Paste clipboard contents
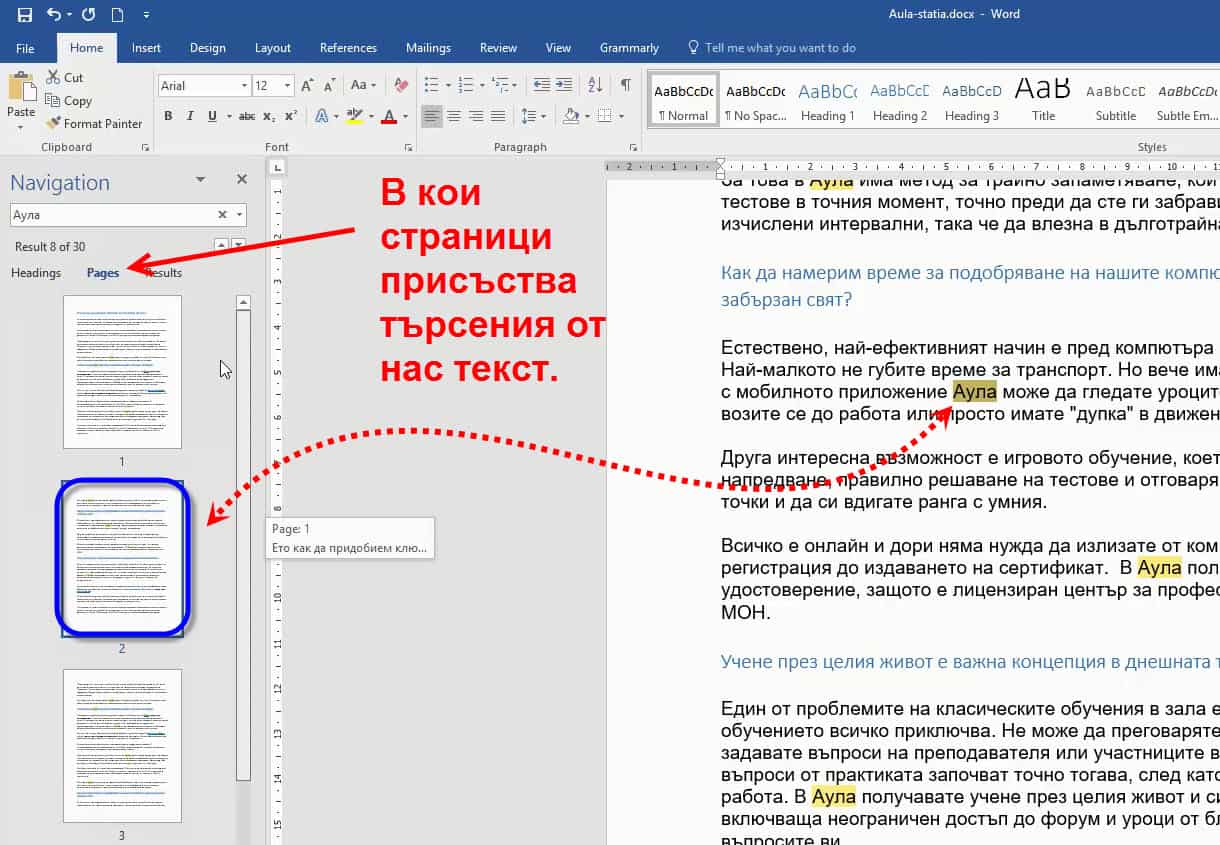Screen dimensions: 1220x845 click(x=21, y=96)
